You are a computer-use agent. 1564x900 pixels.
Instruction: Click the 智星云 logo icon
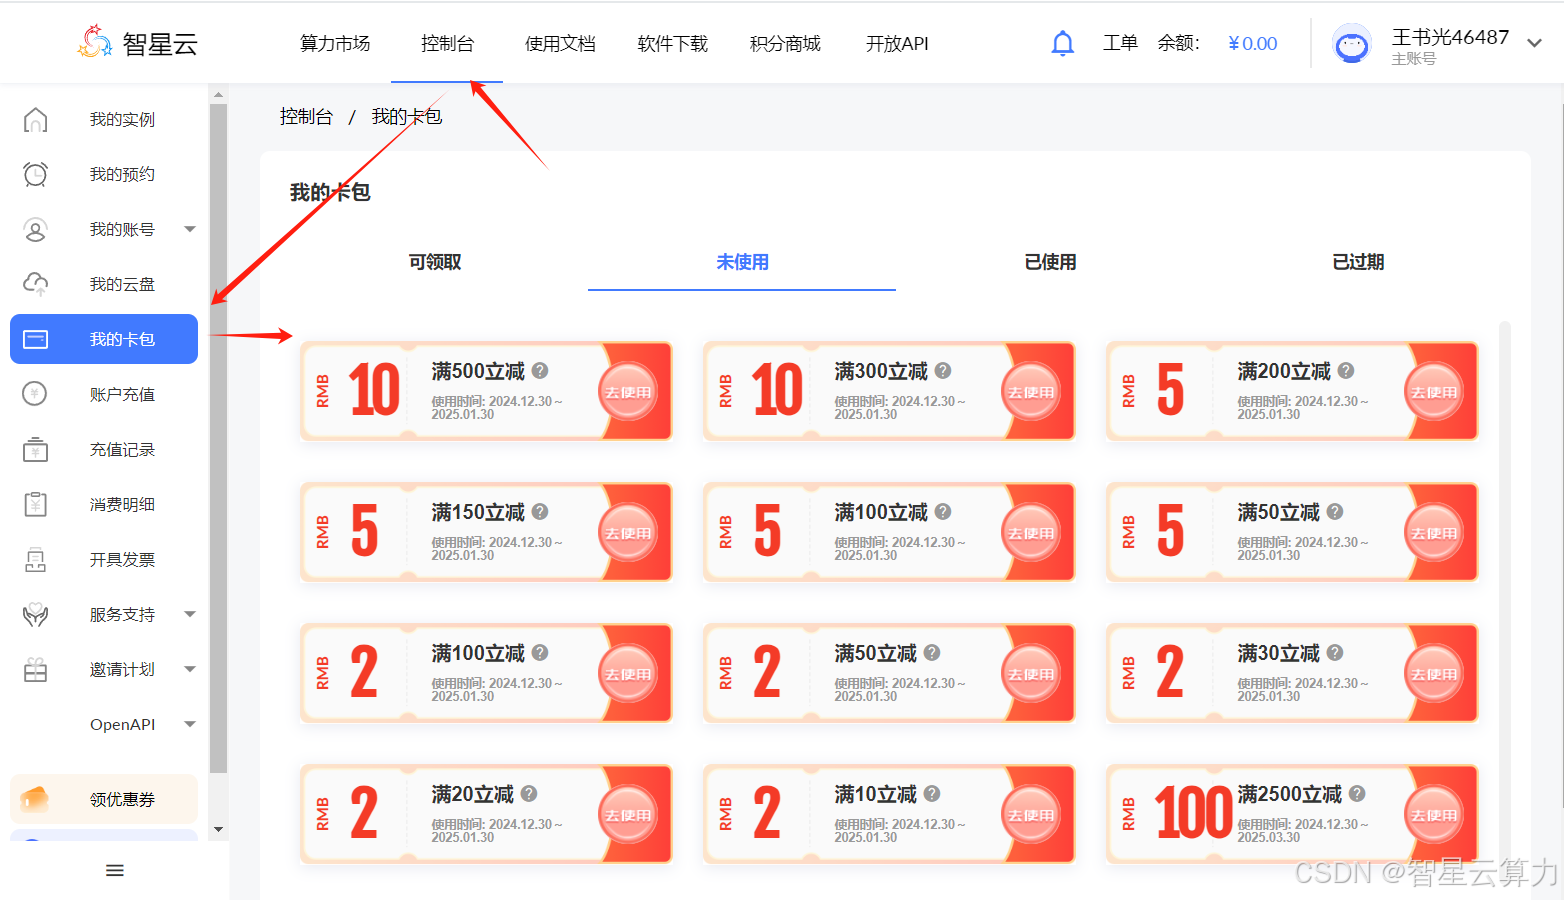[95, 42]
